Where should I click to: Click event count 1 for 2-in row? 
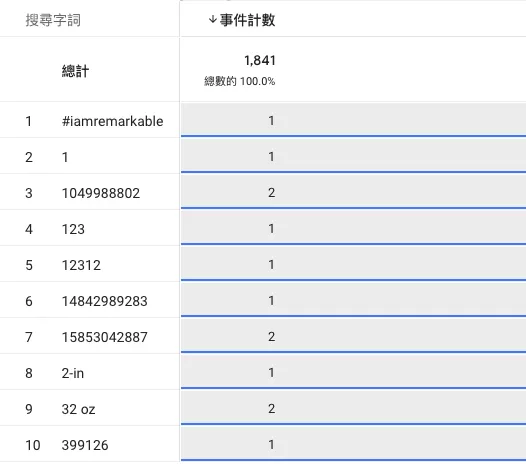[271, 372]
